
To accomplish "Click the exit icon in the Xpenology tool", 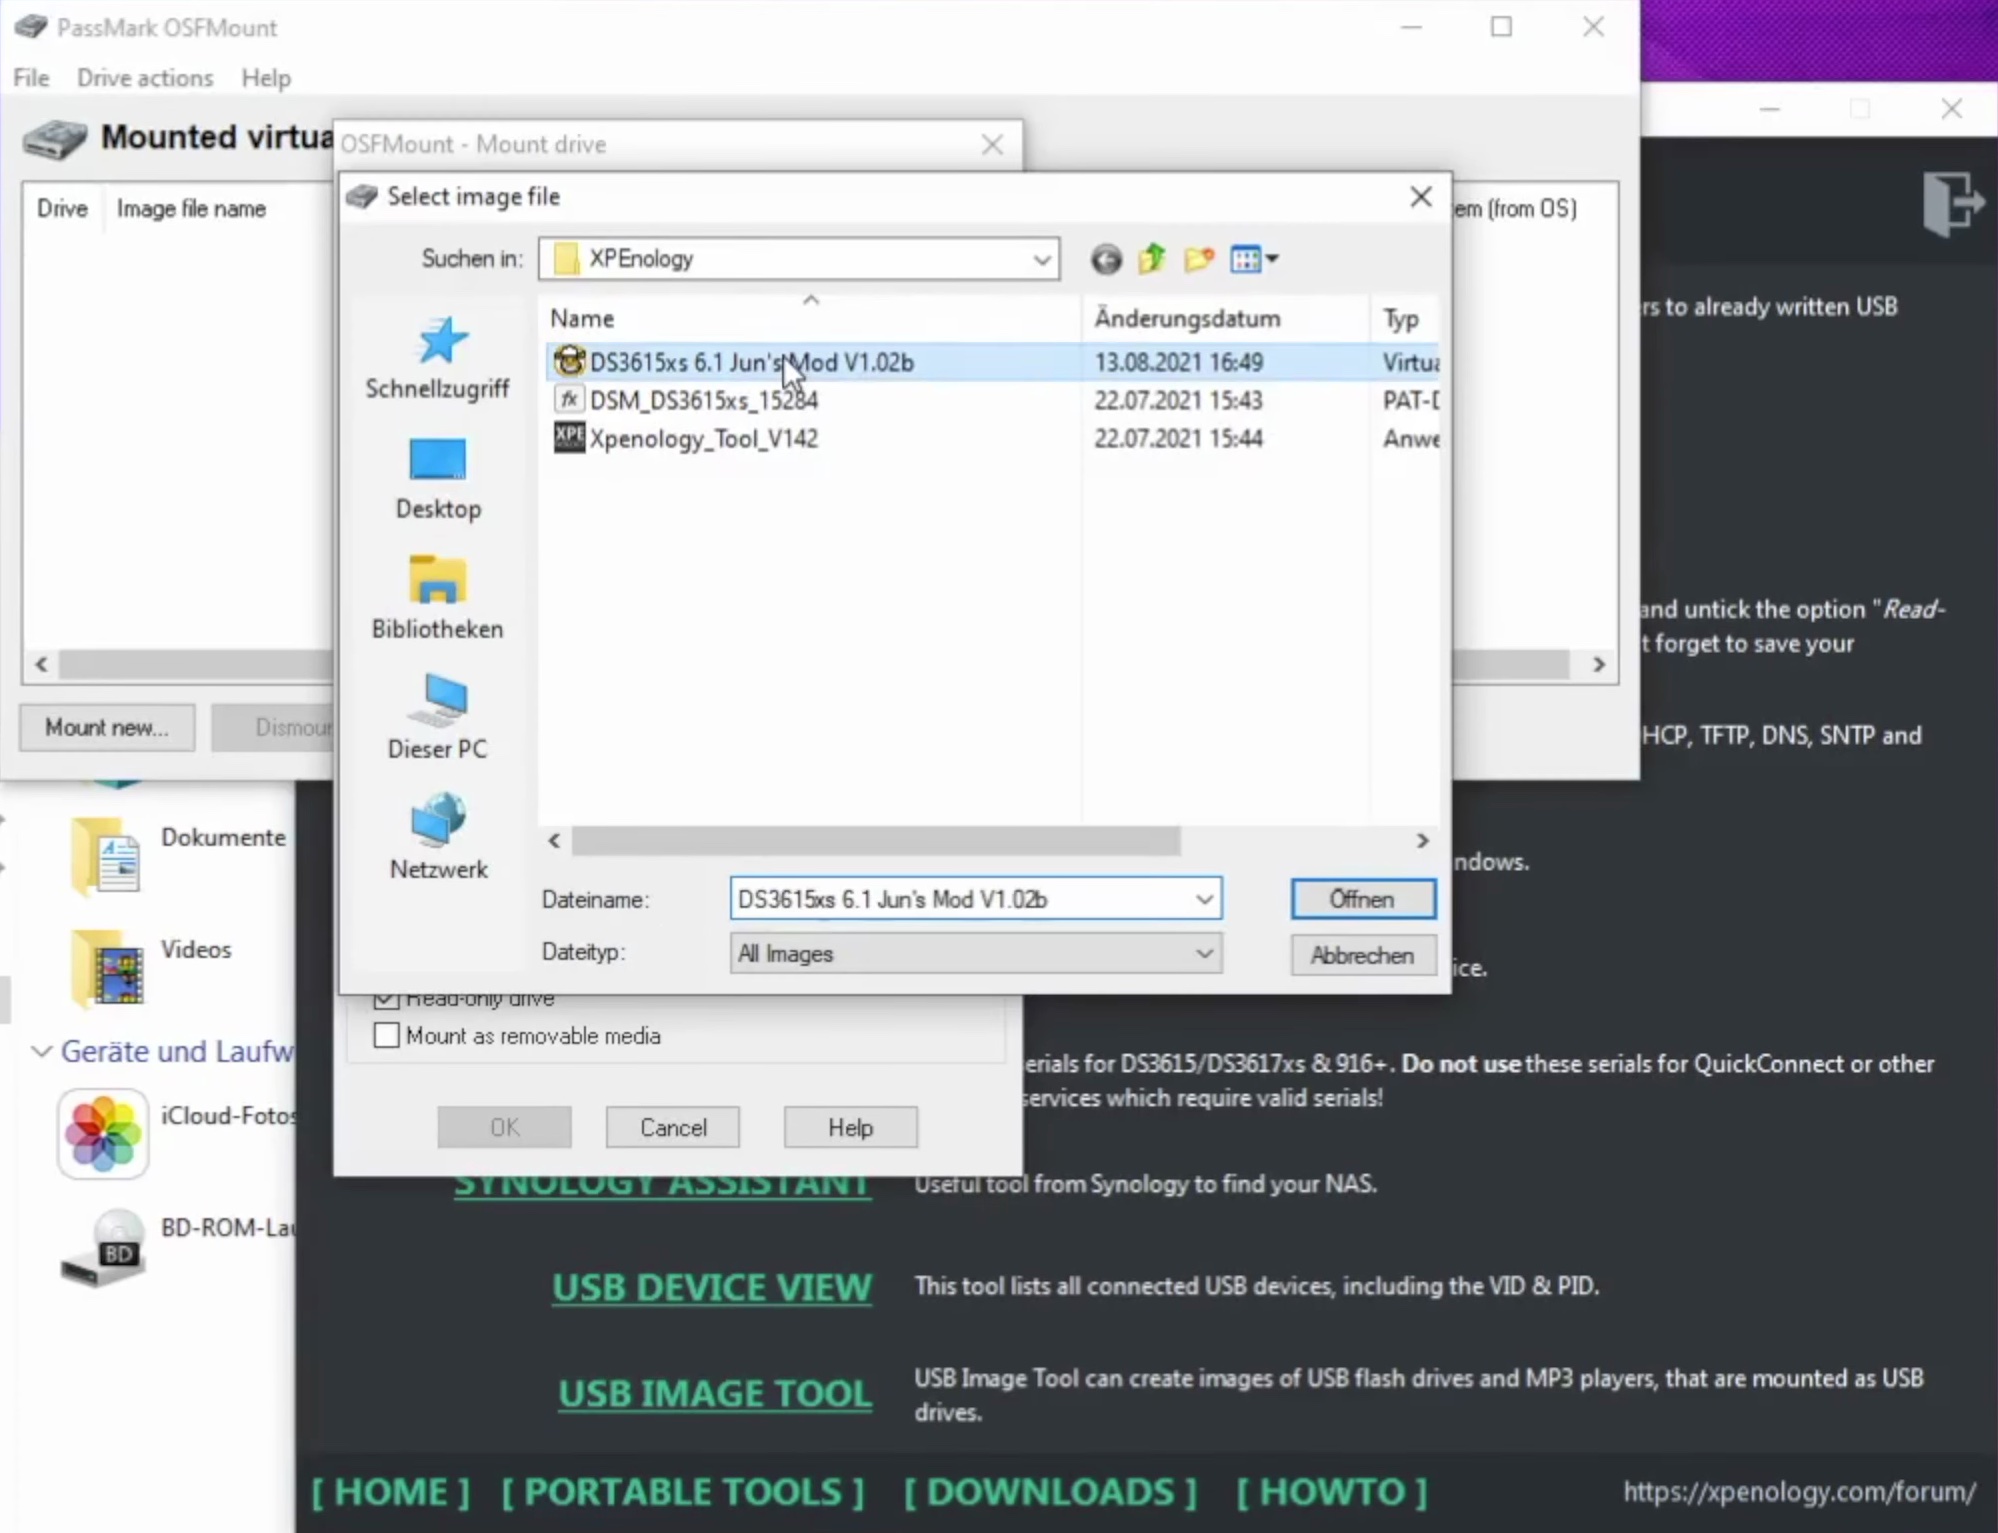I will [x=1952, y=204].
